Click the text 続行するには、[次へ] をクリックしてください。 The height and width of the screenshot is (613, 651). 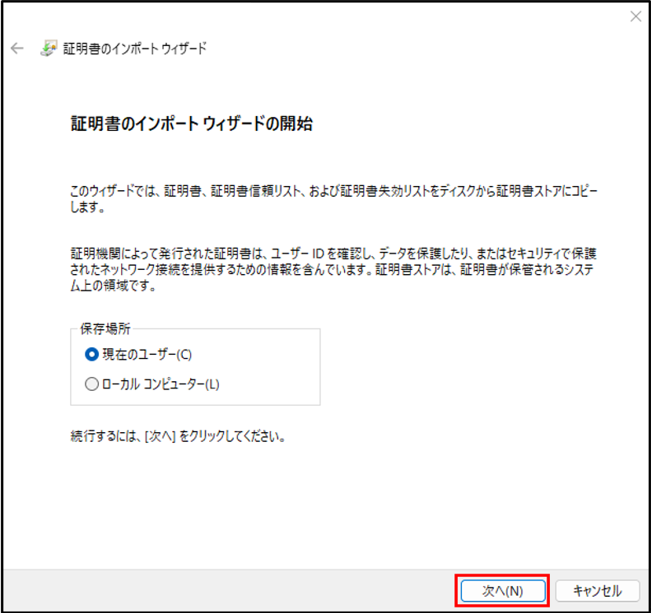178,436
